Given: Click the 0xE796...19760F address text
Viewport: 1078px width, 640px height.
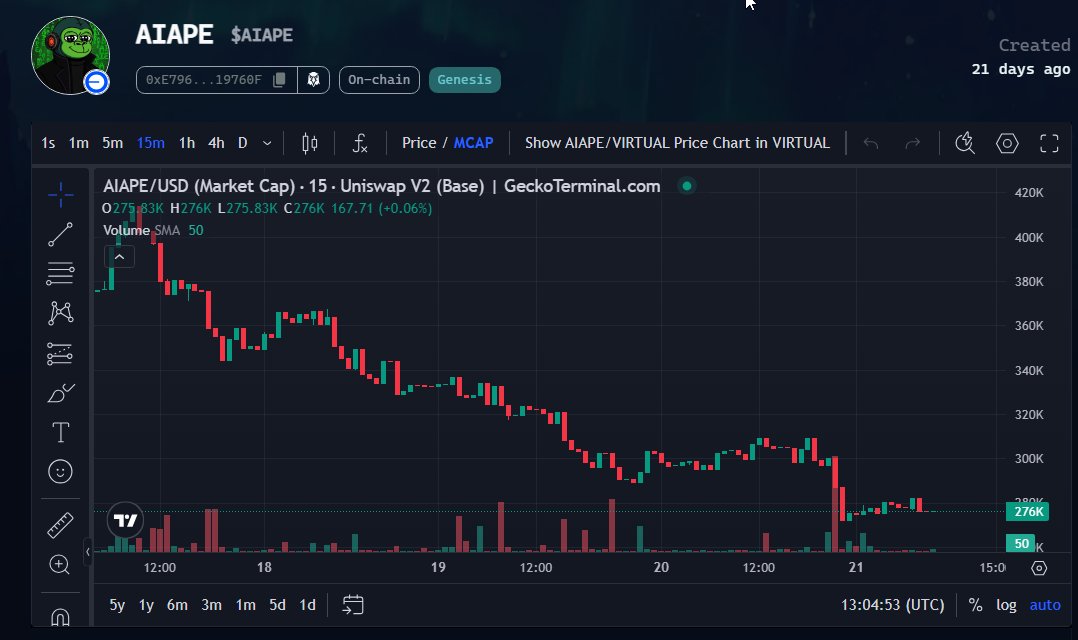Looking at the screenshot, I should pyautogui.click(x=204, y=80).
